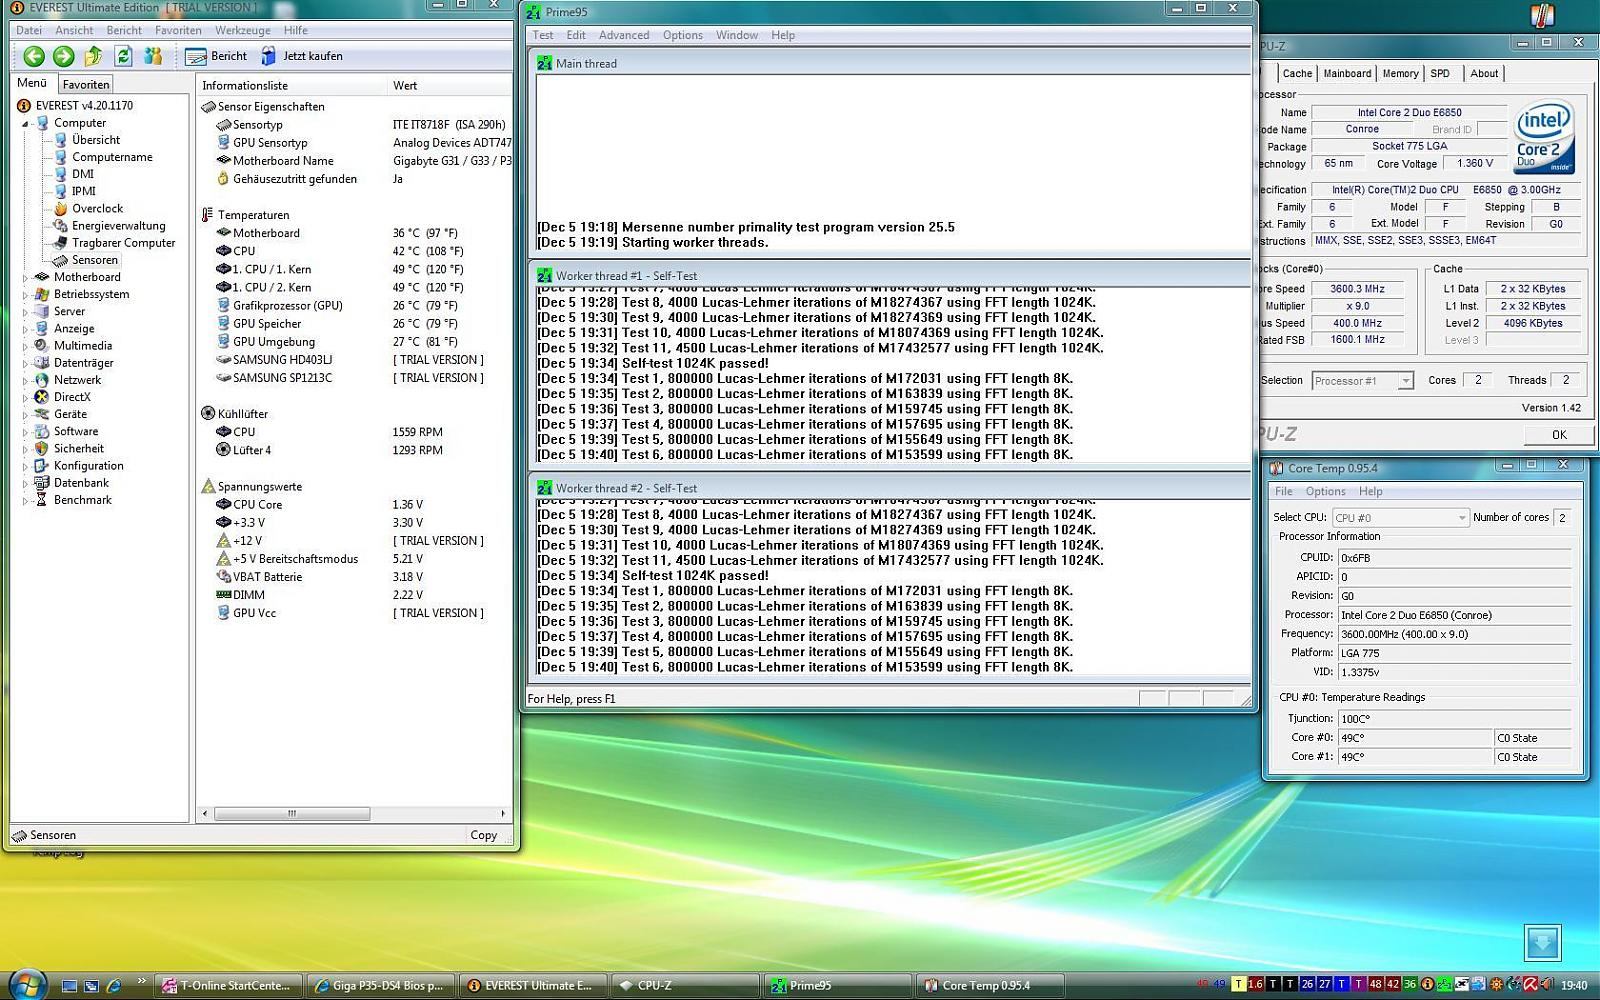The height and width of the screenshot is (1000, 1600).
Task: Open the Windows Start orb
Action: [x=27, y=984]
